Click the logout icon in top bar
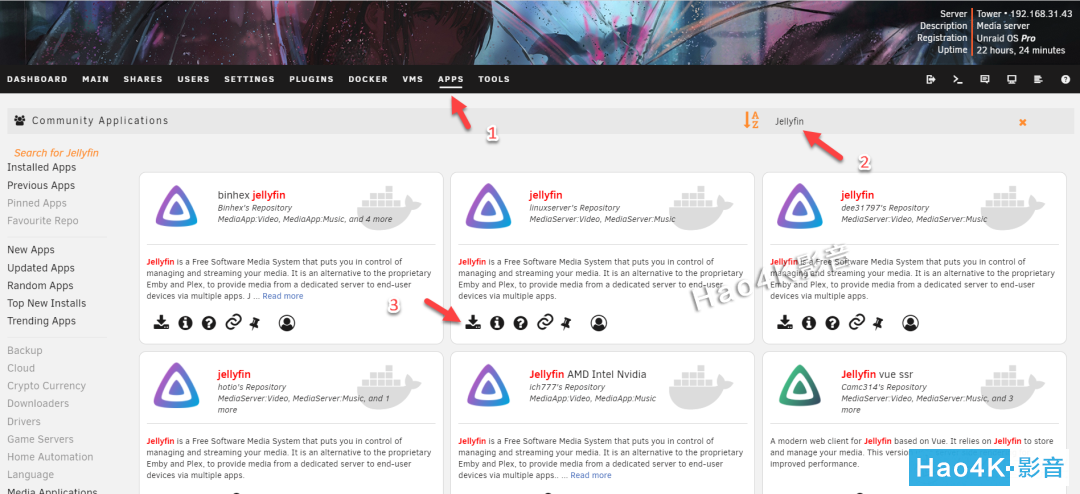Image resolution: width=1080 pixels, height=494 pixels. pyautogui.click(x=931, y=79)
